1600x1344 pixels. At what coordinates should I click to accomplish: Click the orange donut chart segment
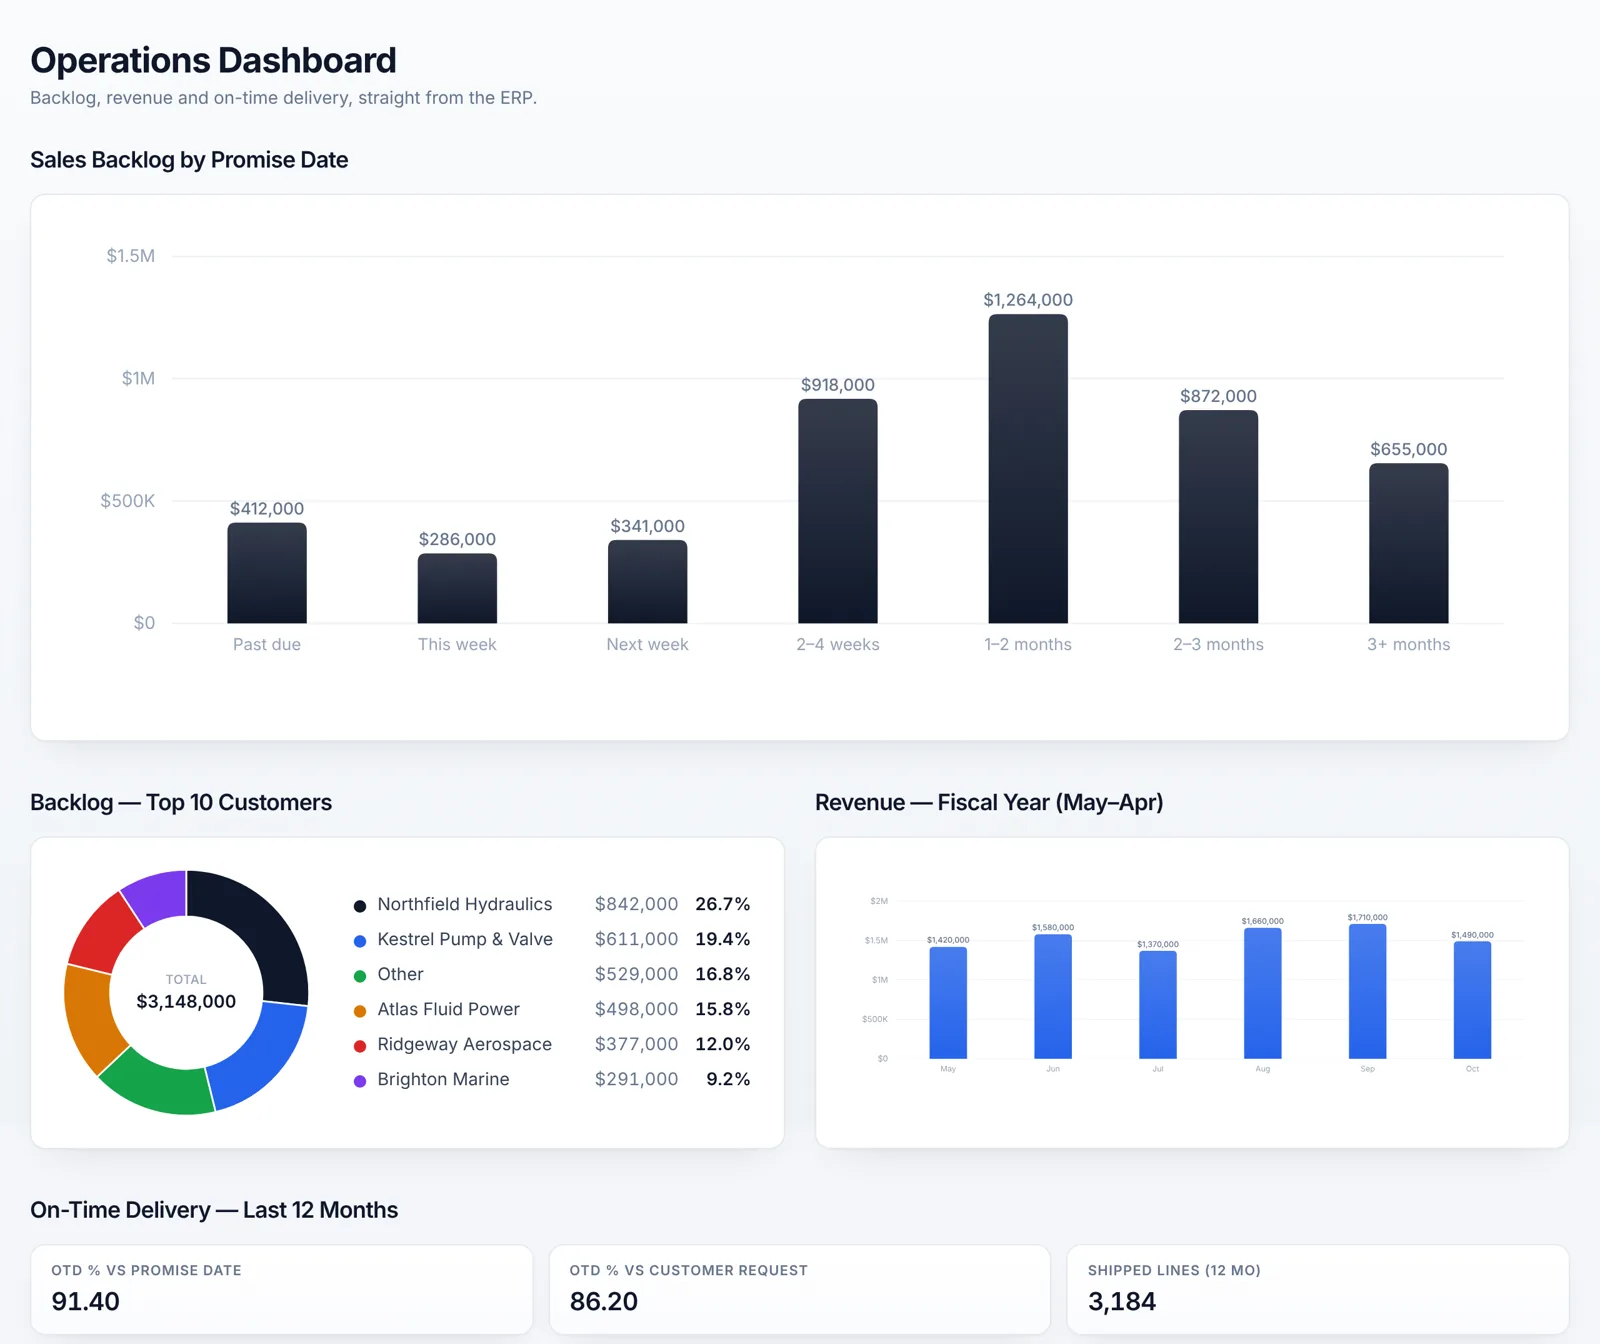[x=90, y=1020]
